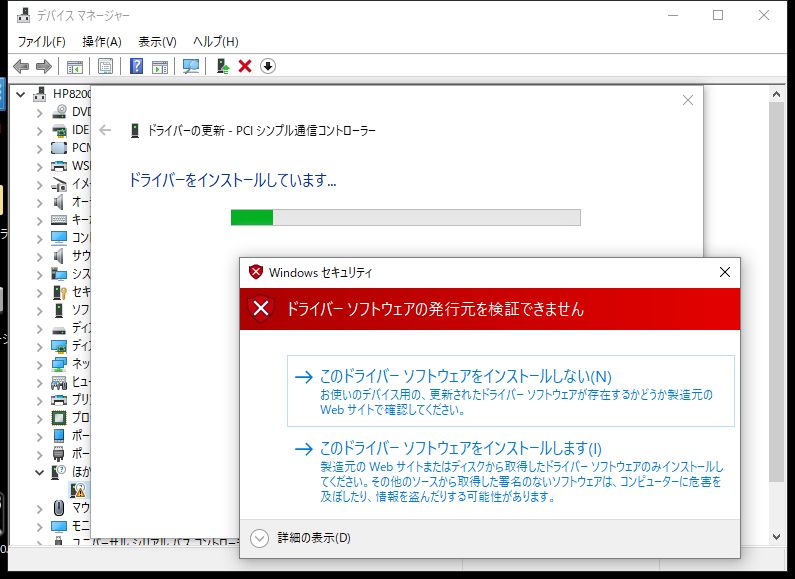Screen dimensions: 795x579
Task: Click the scrollbar up arrow in Device Manager
Action: (776, 94)
